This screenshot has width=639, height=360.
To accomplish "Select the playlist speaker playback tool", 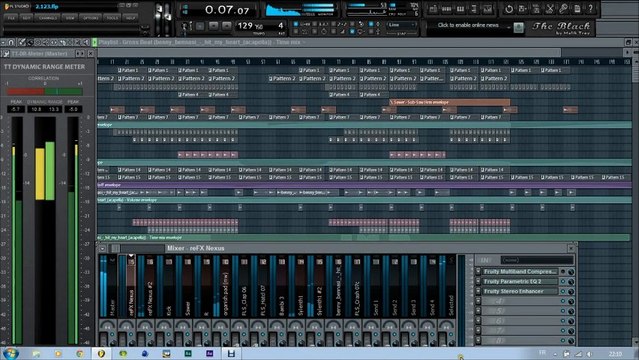I will click(86, 42).
